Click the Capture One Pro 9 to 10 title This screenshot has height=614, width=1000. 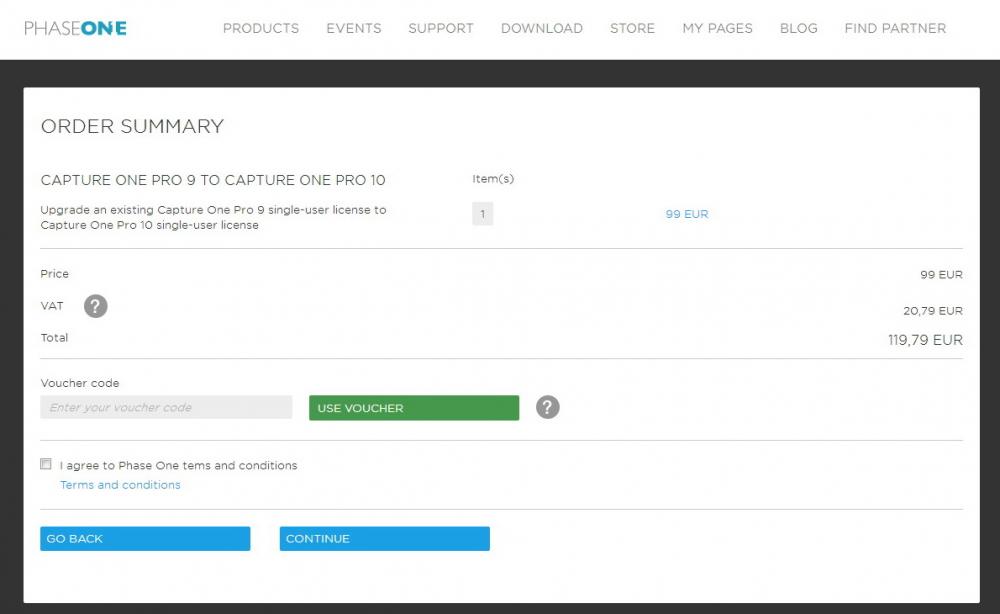[x=213, y=180]
